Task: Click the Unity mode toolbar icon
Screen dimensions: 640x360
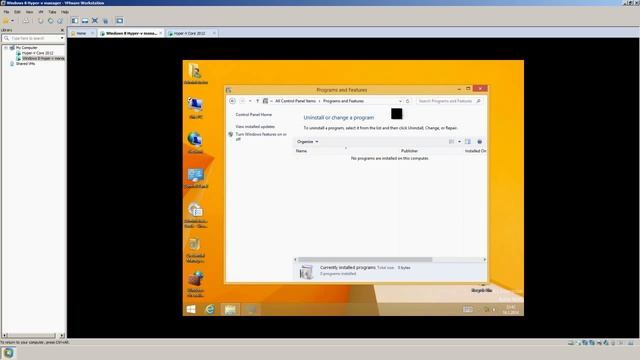Action: click(105, 20)
